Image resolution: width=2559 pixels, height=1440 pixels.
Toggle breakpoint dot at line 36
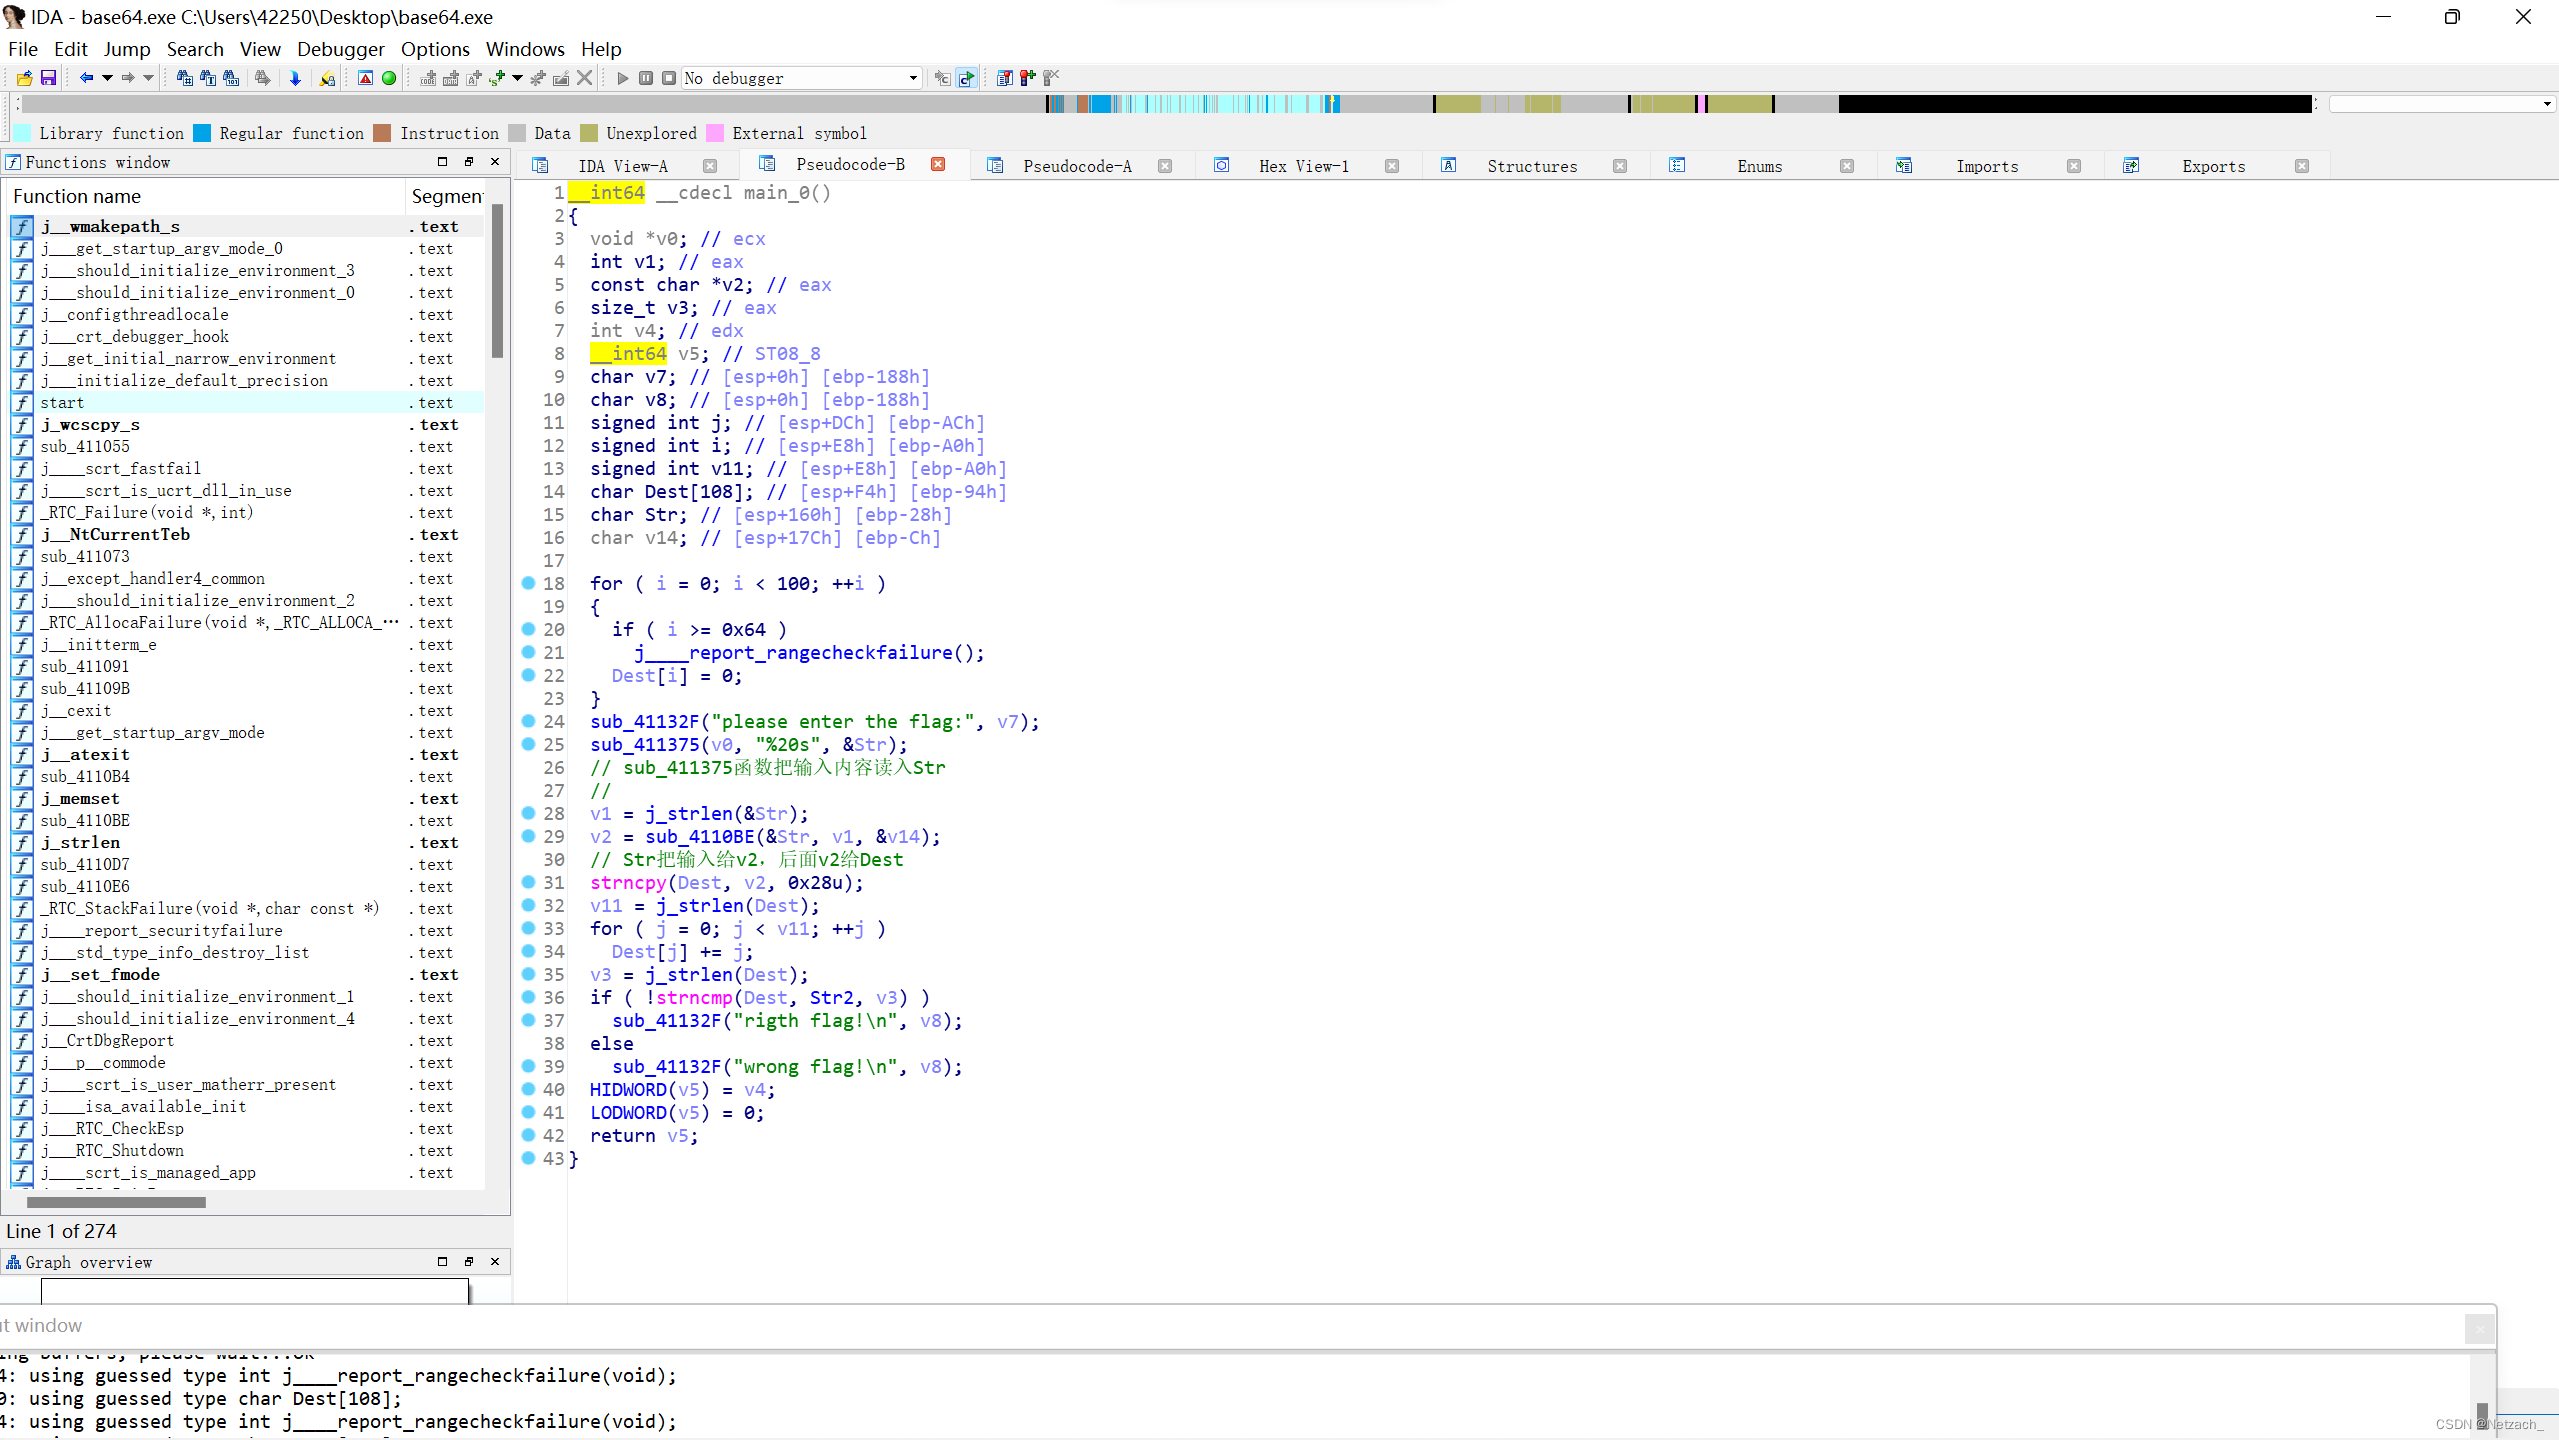tap(529, 997)
